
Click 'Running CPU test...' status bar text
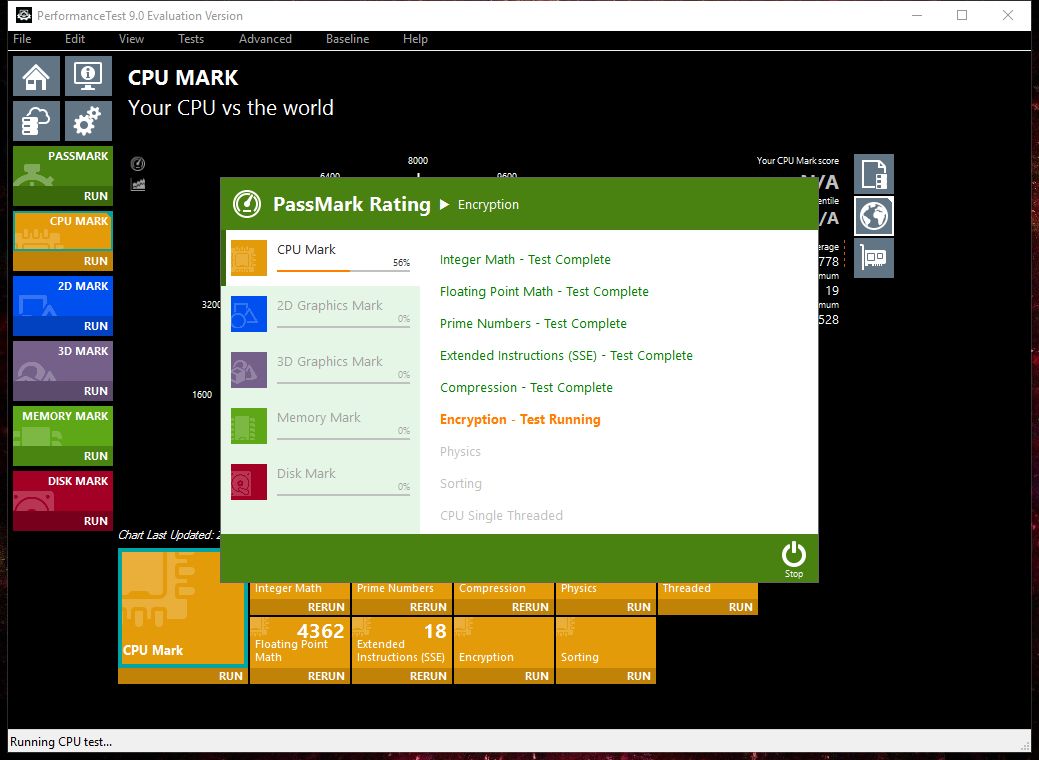(61, 741)
